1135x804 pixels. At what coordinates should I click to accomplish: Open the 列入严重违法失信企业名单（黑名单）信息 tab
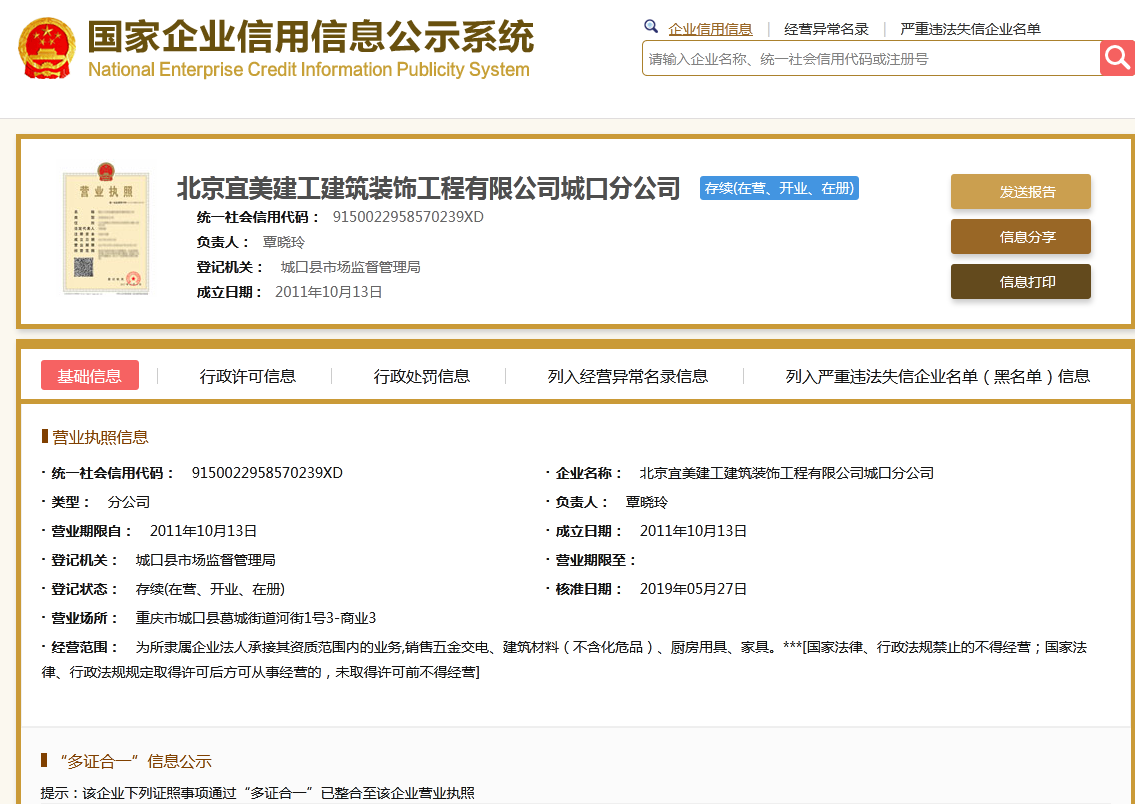tap(937, 376)
